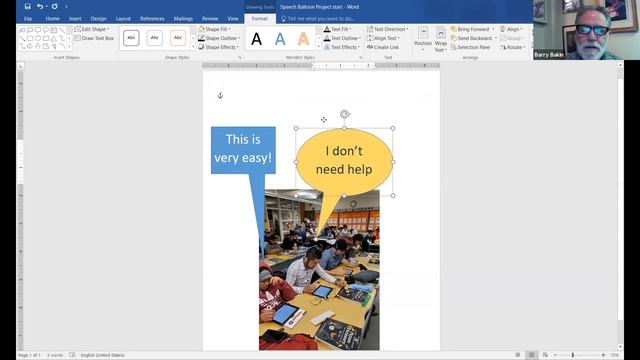640x360 pixels.
Task: Switch to the Insert tab
Action: (75, 19)
